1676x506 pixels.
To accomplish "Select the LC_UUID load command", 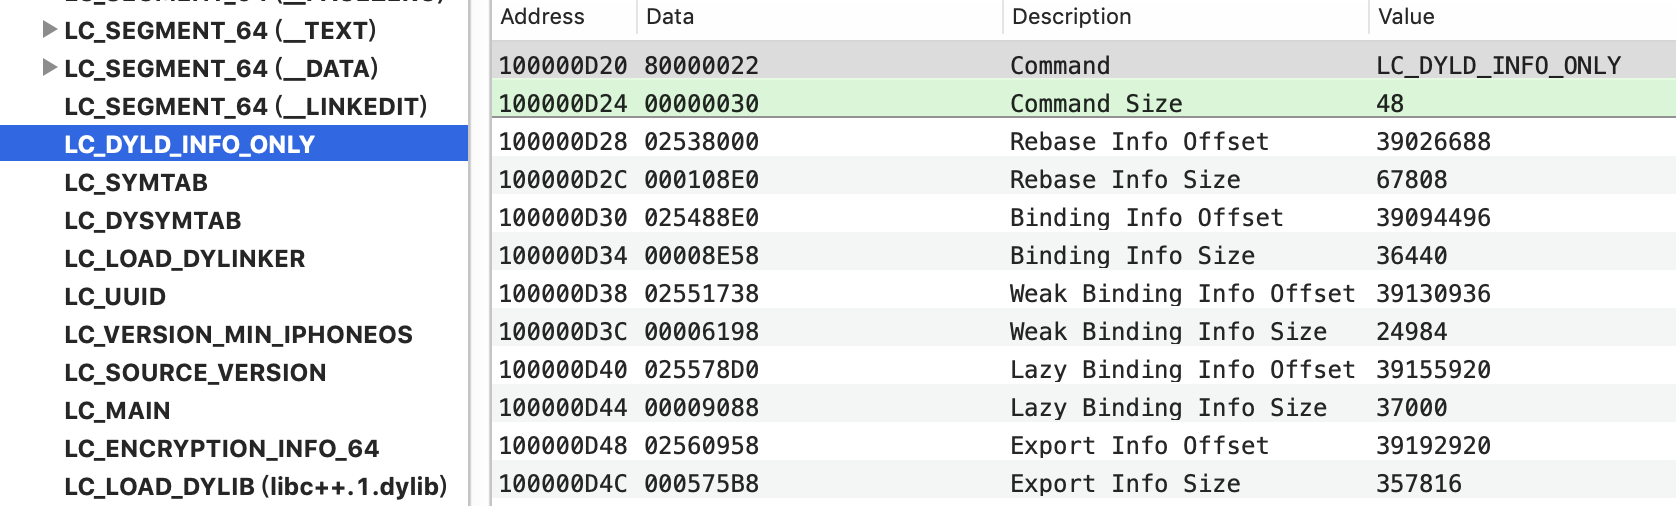I will (115, 296).
